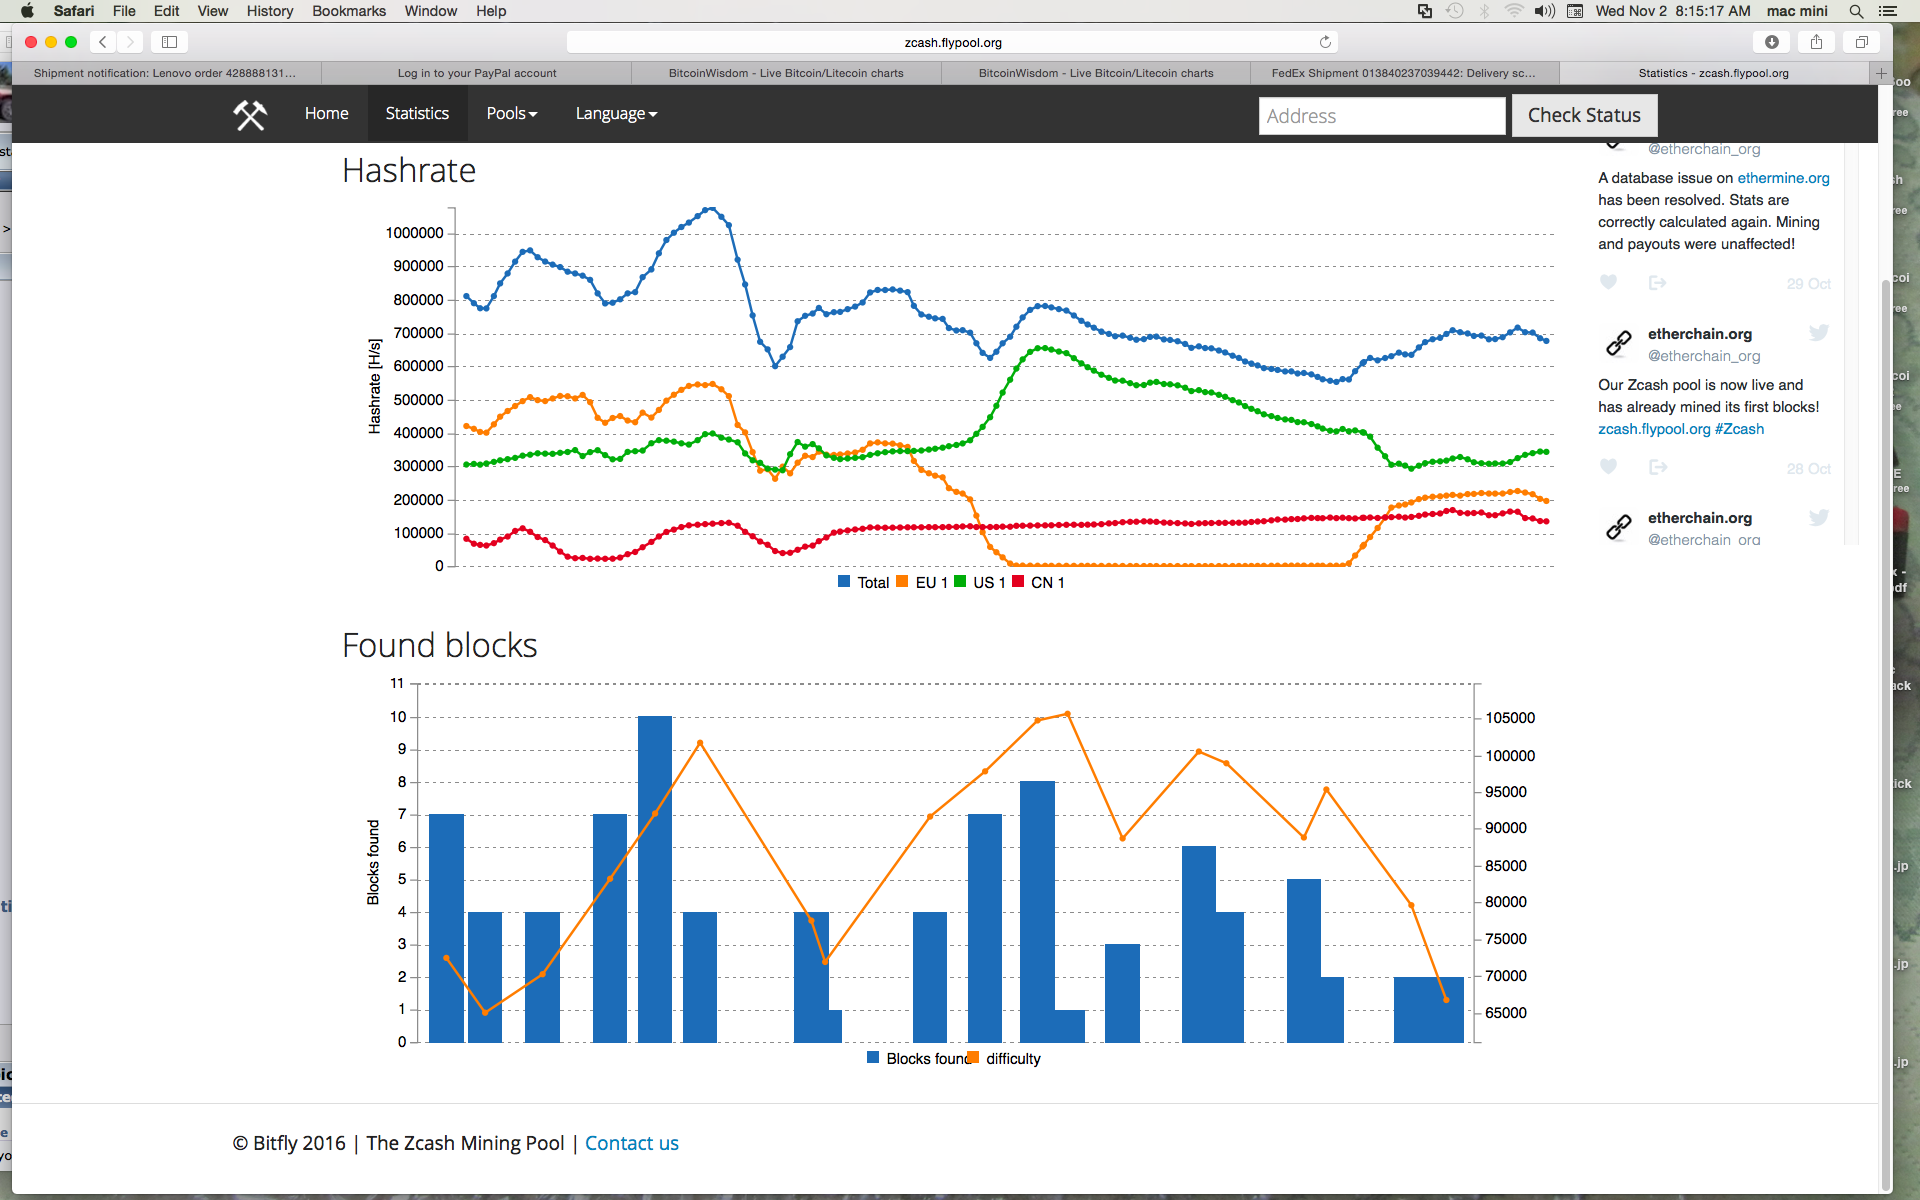Open the File menu

click(124, 11)
